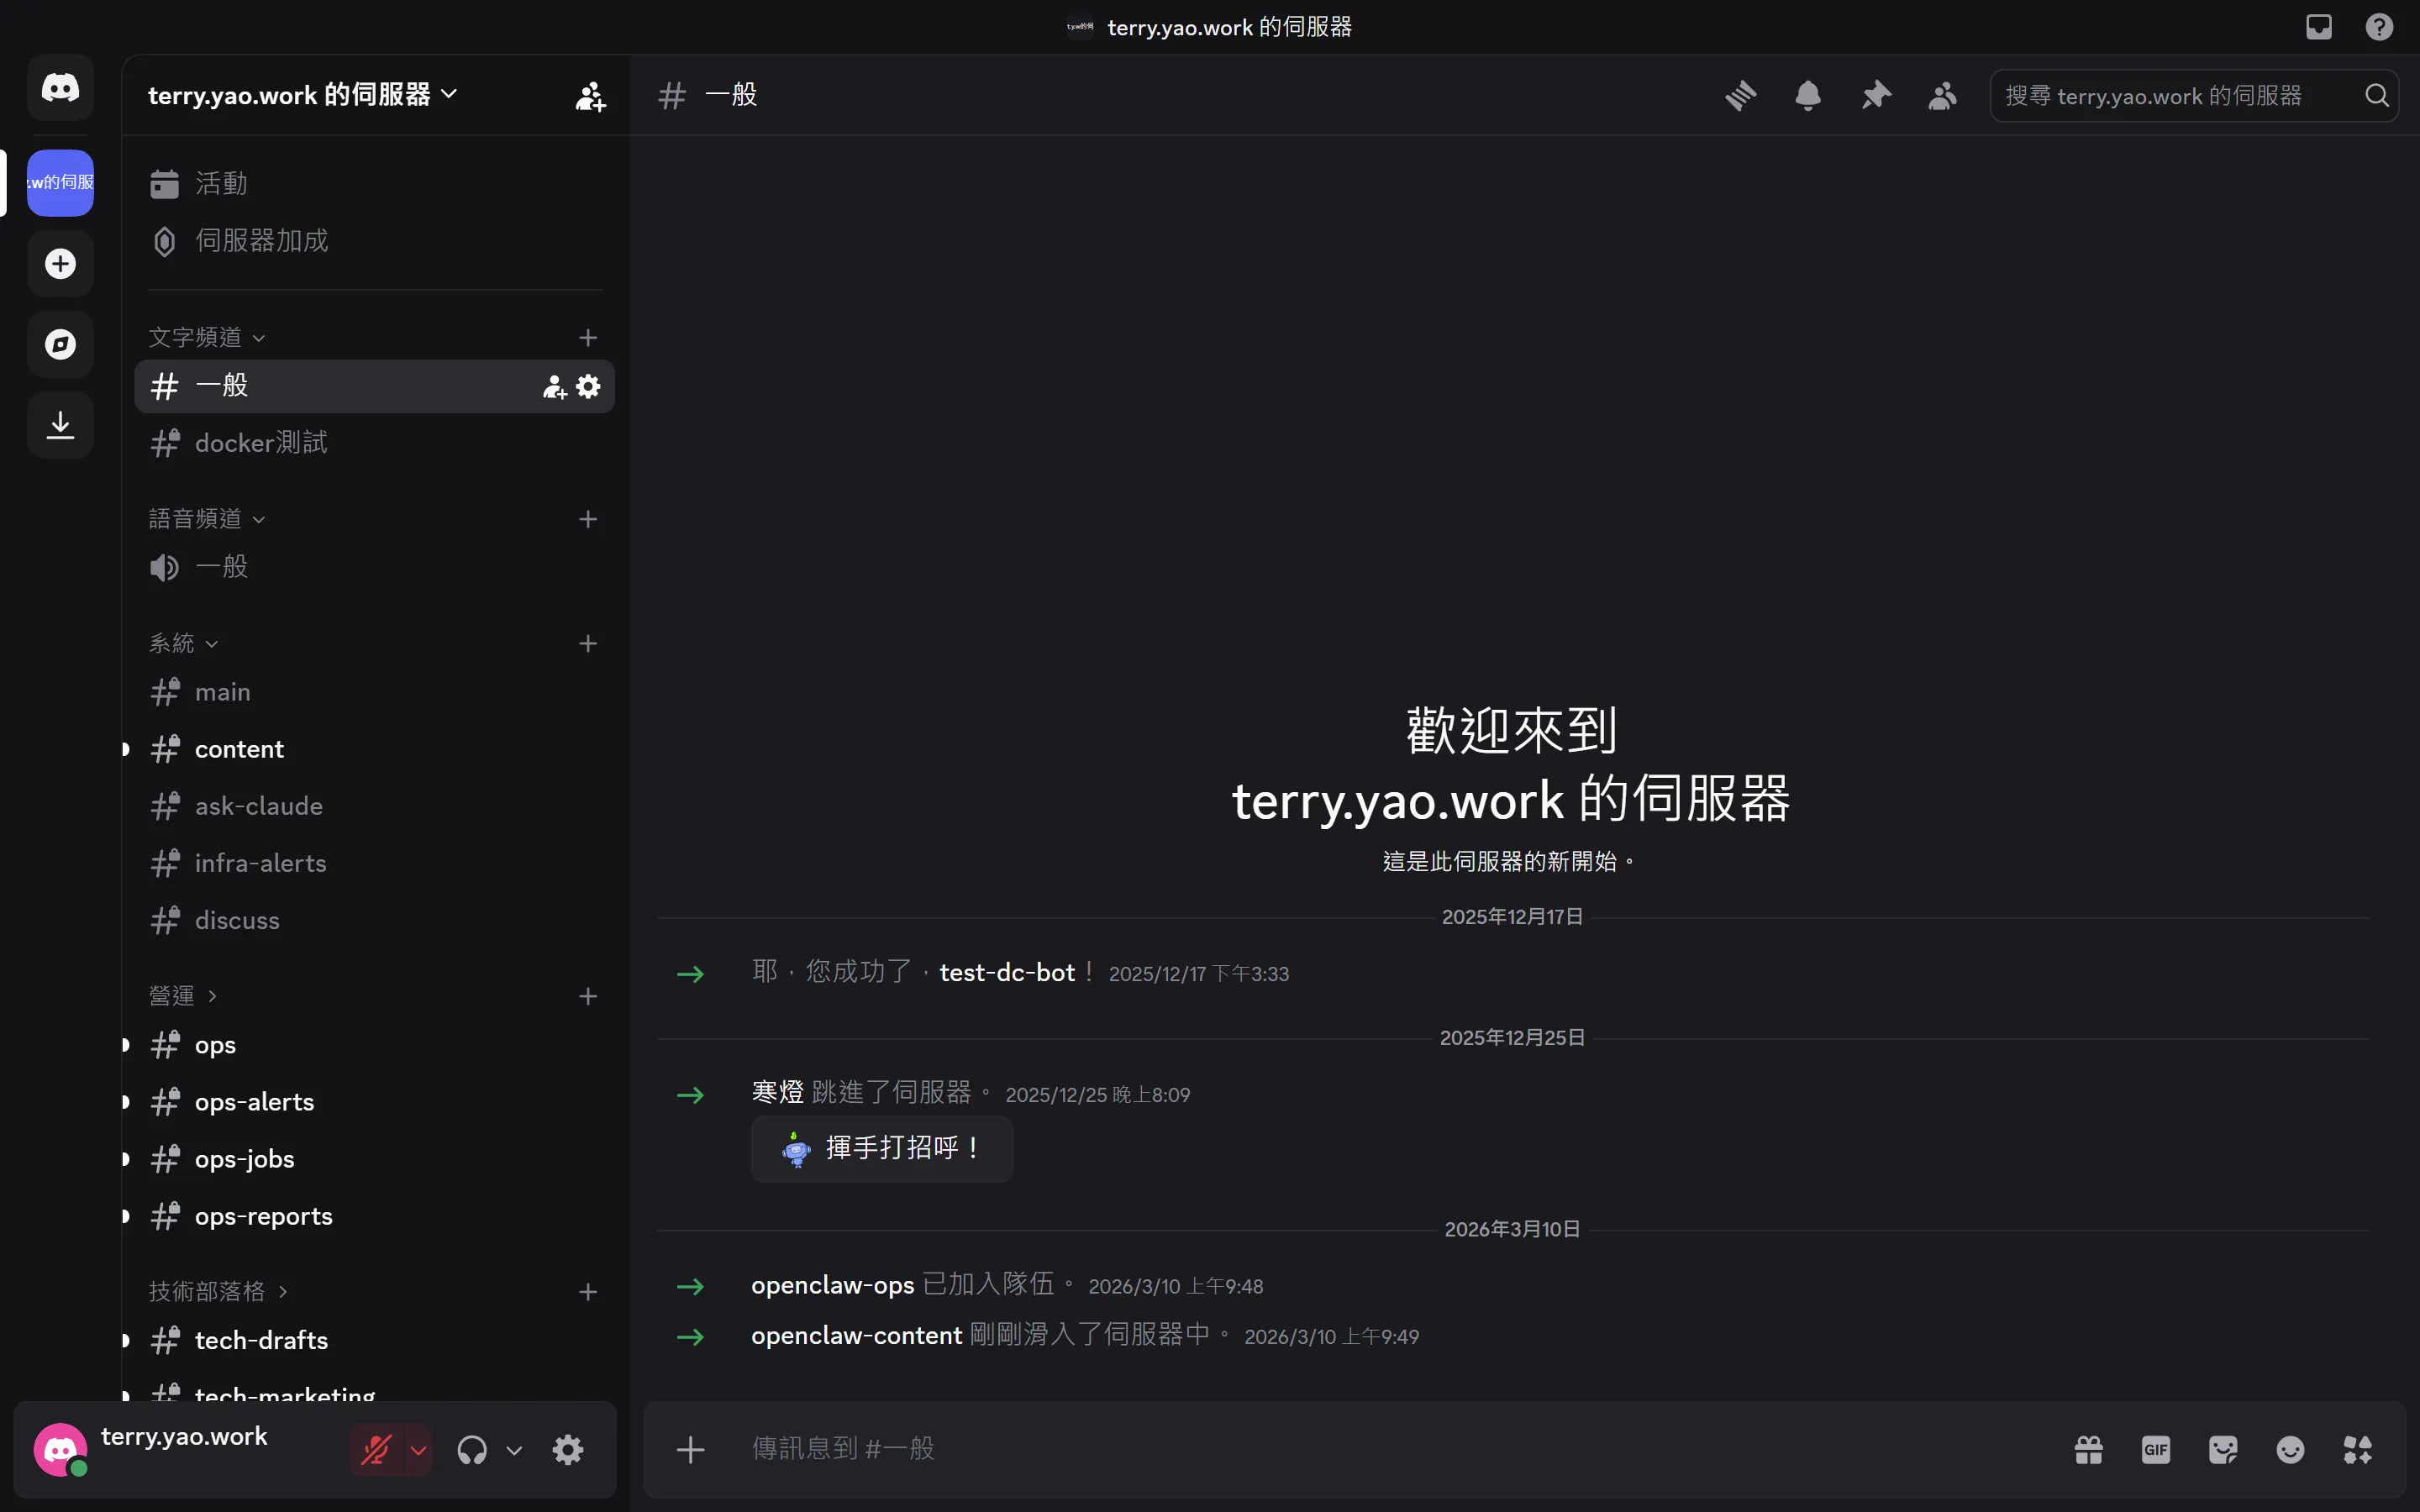The width and height of the screenshot is (2420, 1512).
Task: Select the terry.yao.work server icon
Action: click(x=60, y=183)
